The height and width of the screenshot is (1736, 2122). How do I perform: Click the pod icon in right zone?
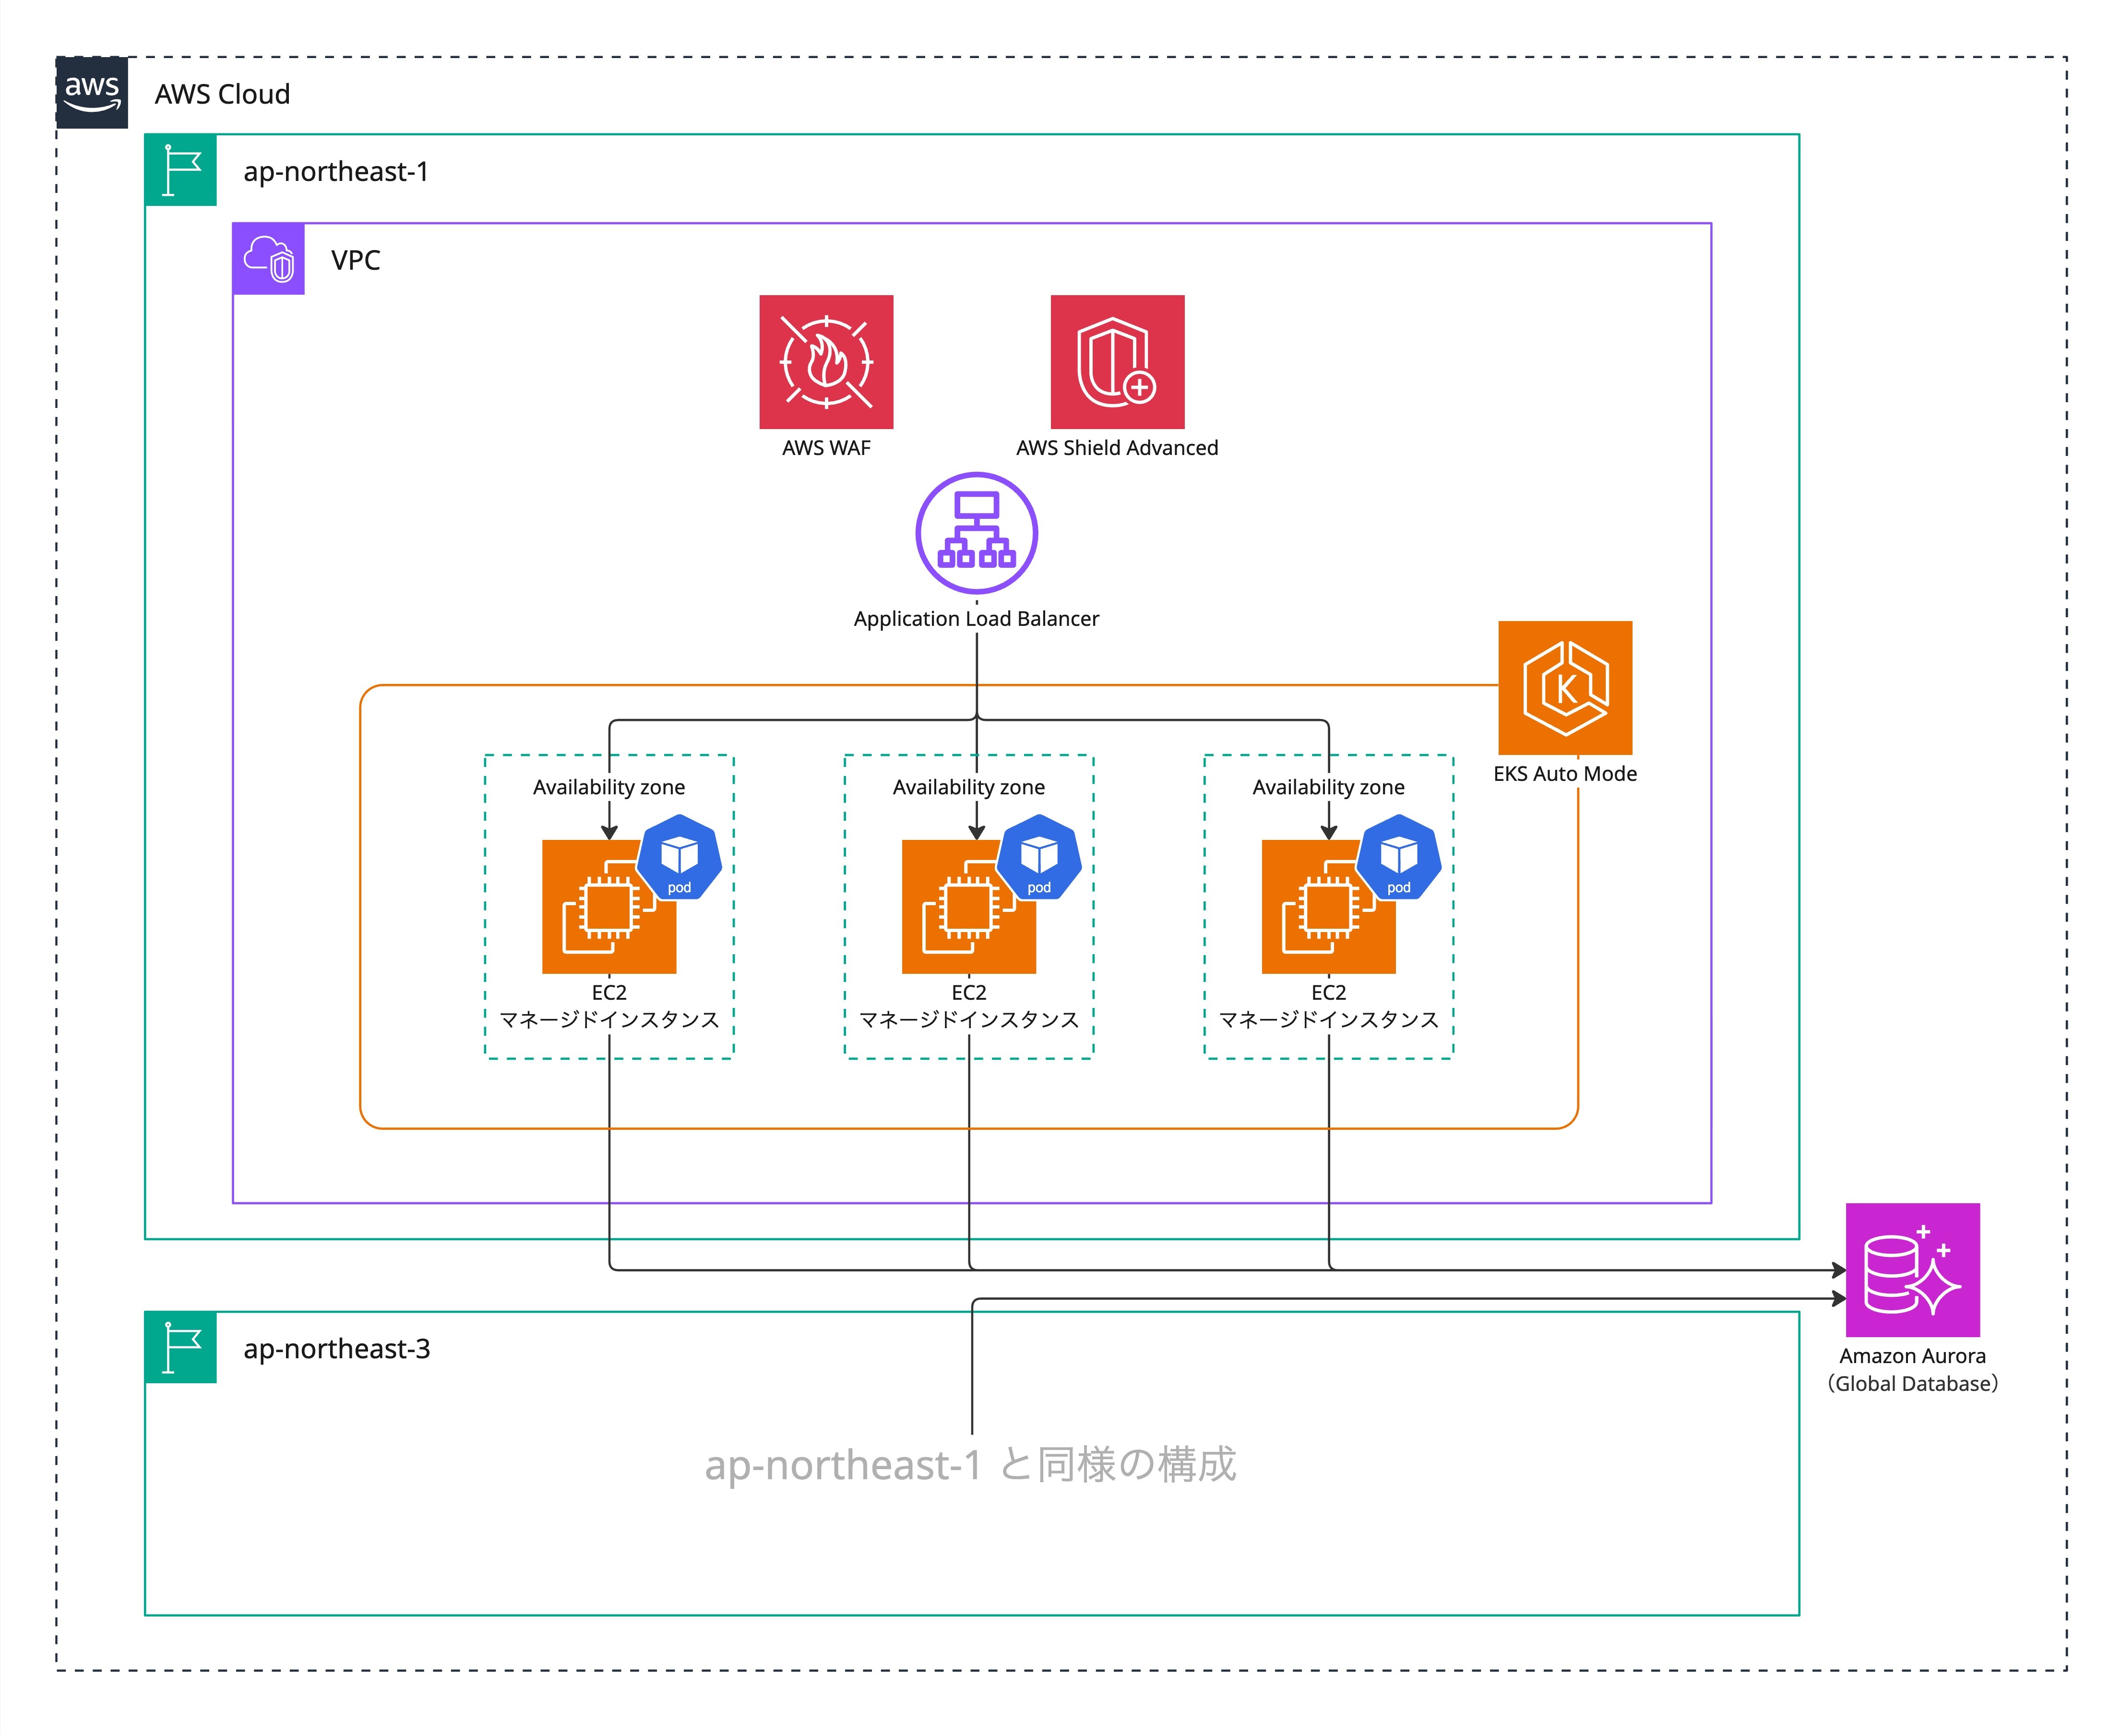[1398, 858]
